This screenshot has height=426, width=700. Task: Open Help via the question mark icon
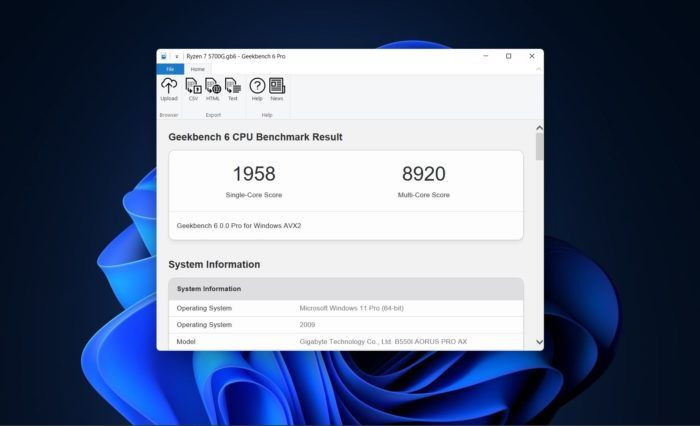(257, 89)
